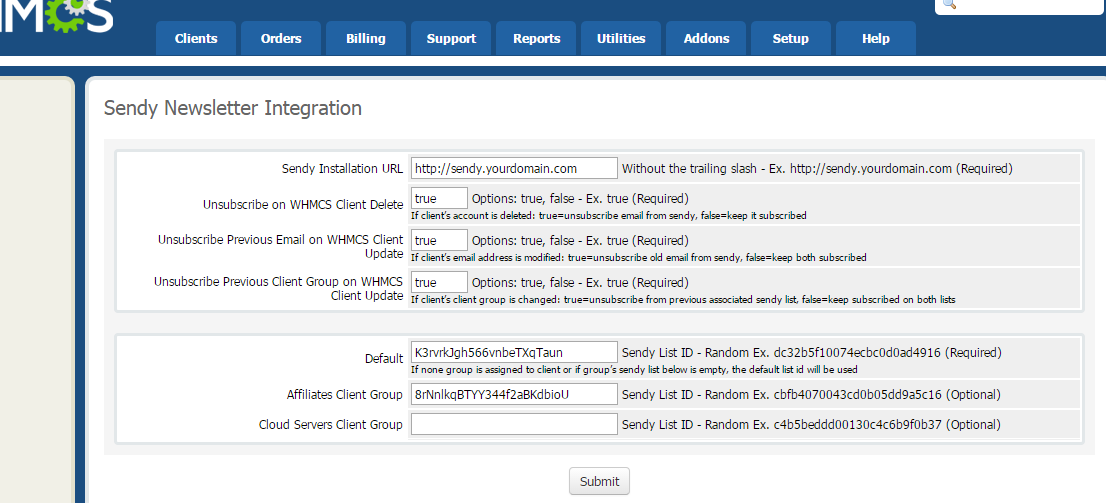Open the Billing menu
The image size is (1106, 503).
366,39
